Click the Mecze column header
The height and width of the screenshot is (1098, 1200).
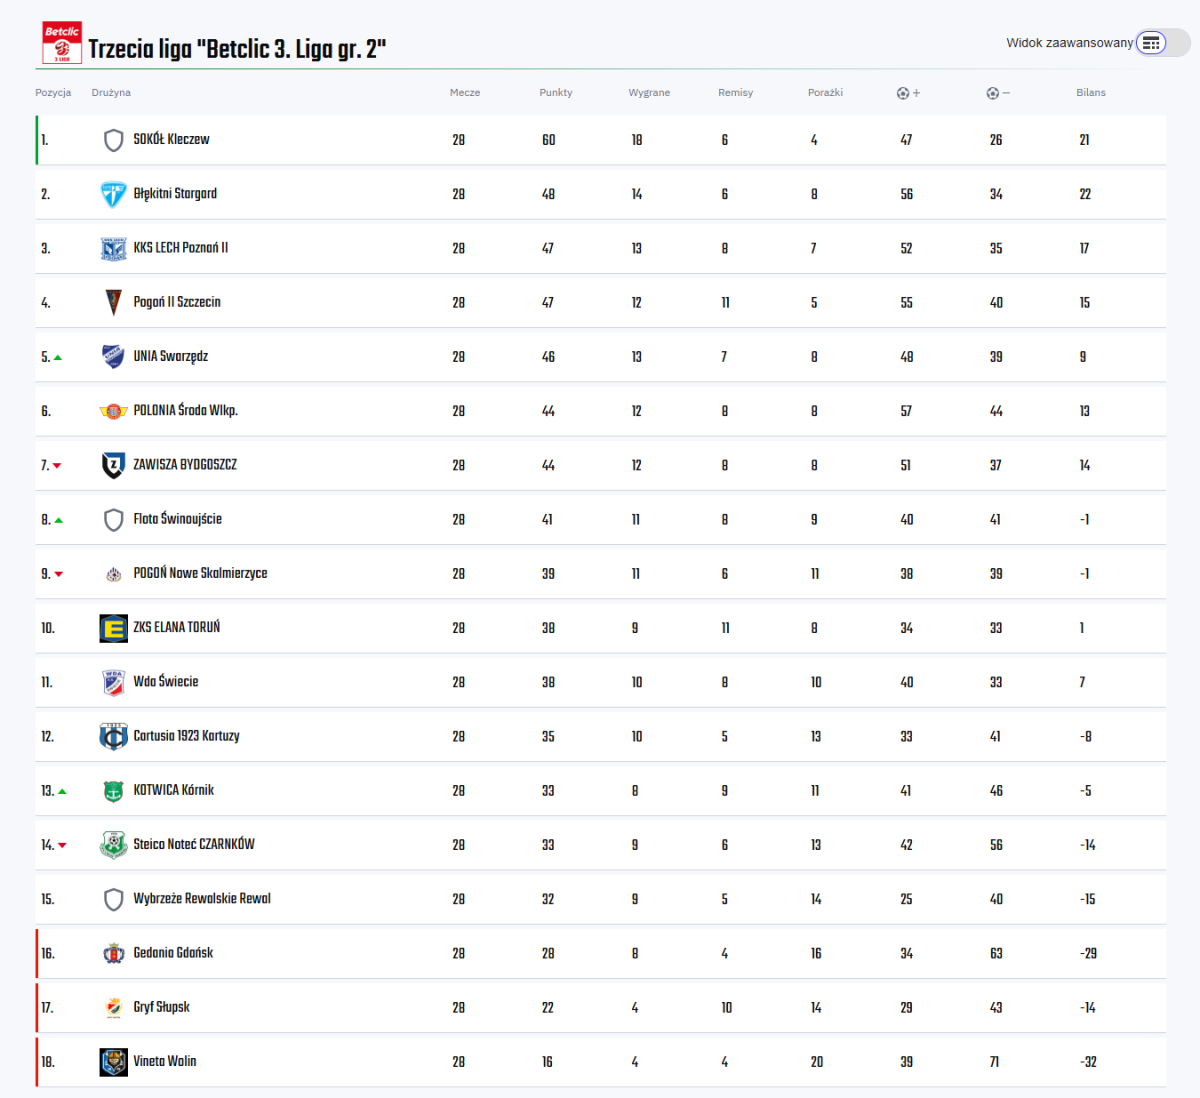pyautogui.click(x=465, y=93)
